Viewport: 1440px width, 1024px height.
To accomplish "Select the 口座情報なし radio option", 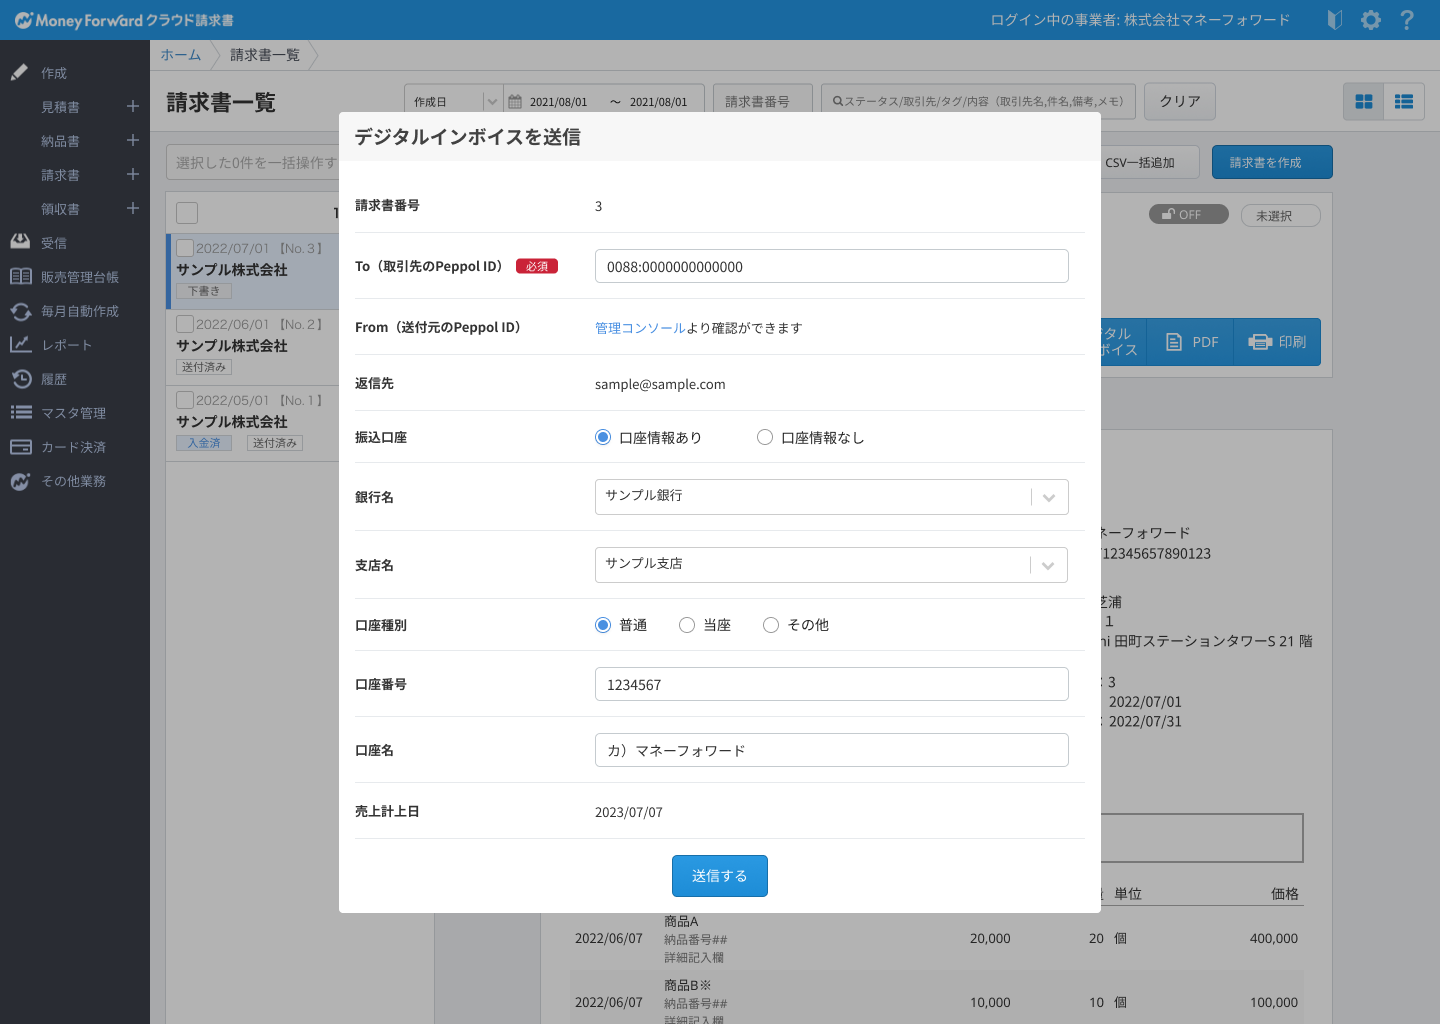I will [765, 436].
